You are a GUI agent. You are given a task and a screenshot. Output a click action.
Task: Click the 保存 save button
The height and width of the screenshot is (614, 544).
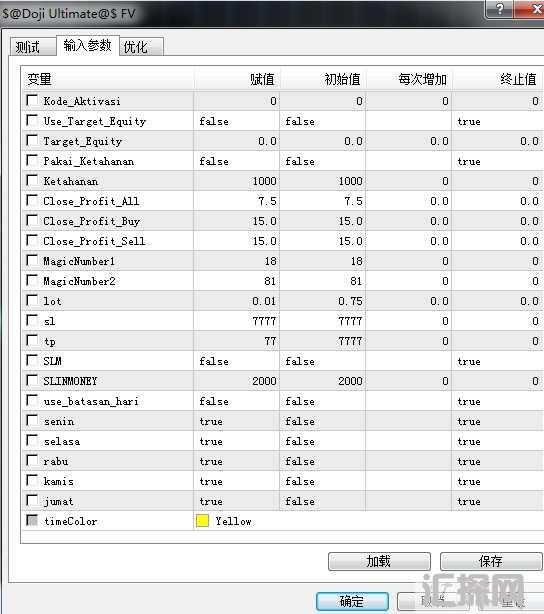coord(491,562)
